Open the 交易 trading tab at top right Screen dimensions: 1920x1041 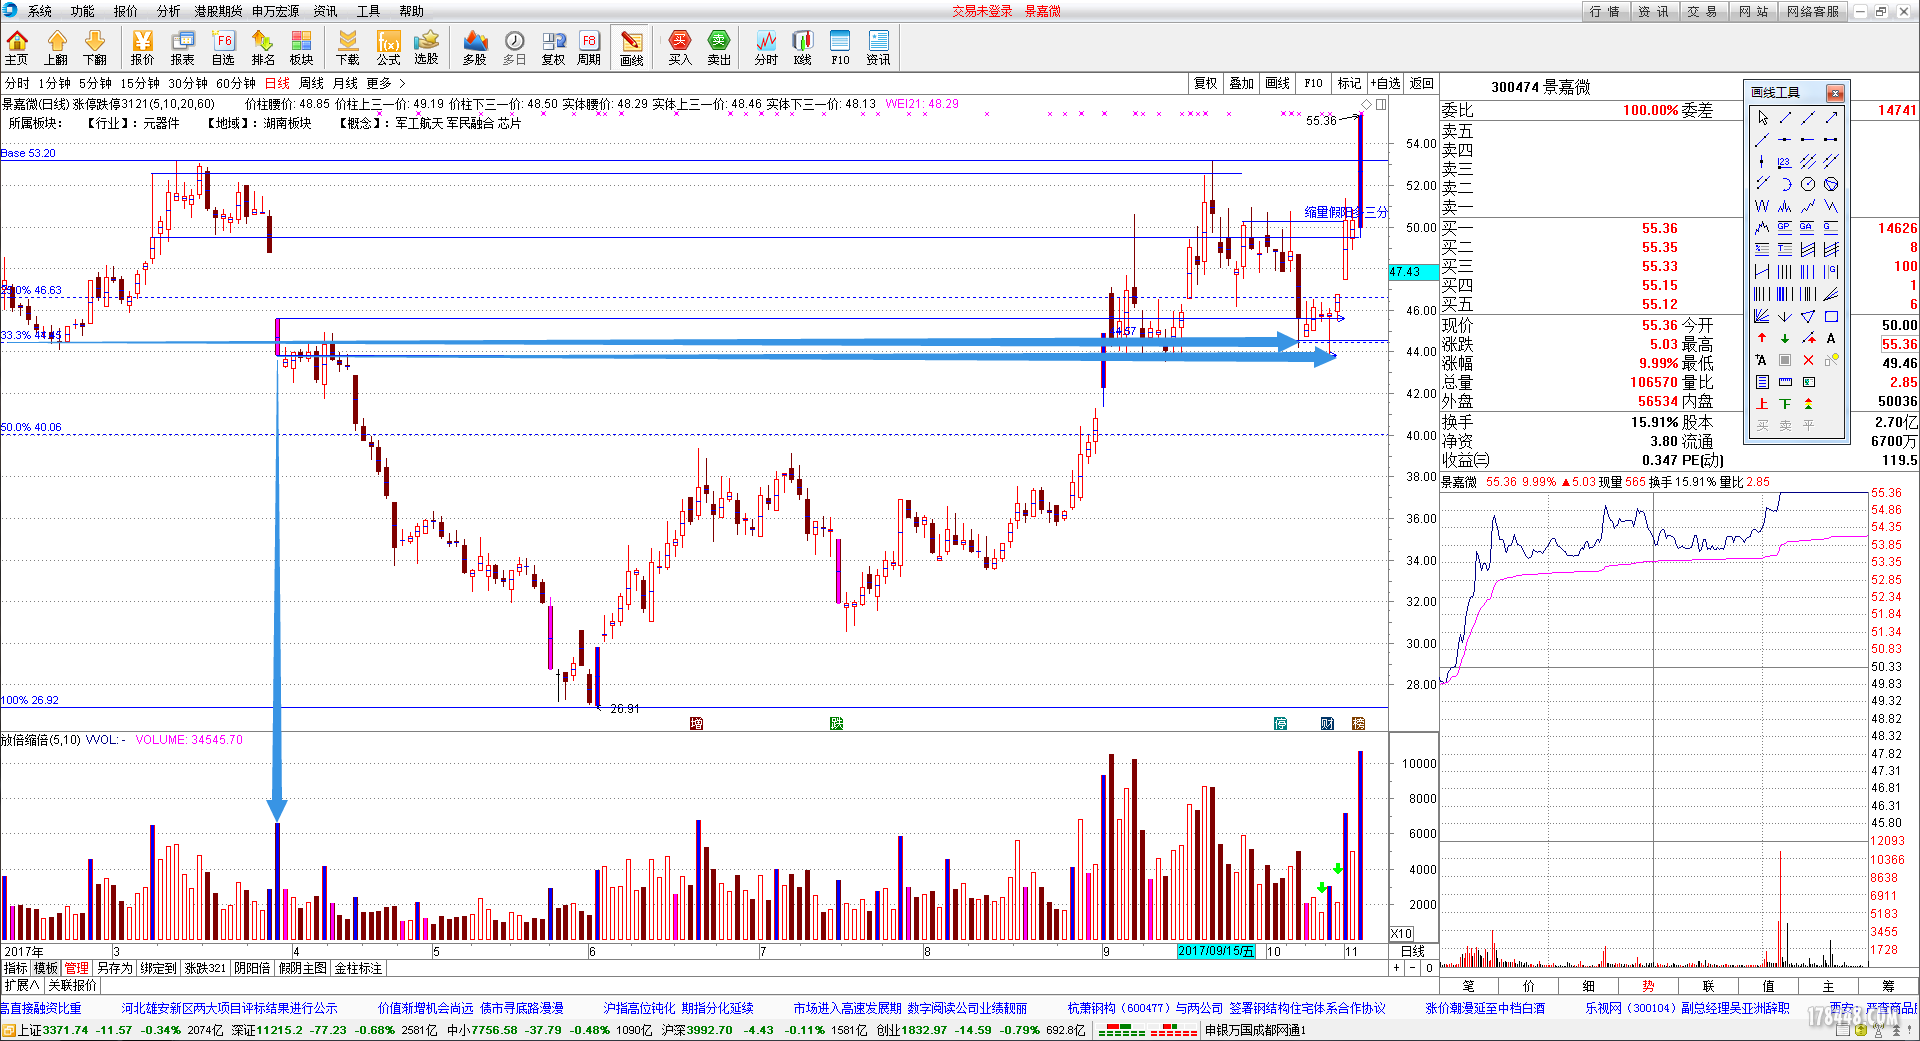click(1702, 11)
